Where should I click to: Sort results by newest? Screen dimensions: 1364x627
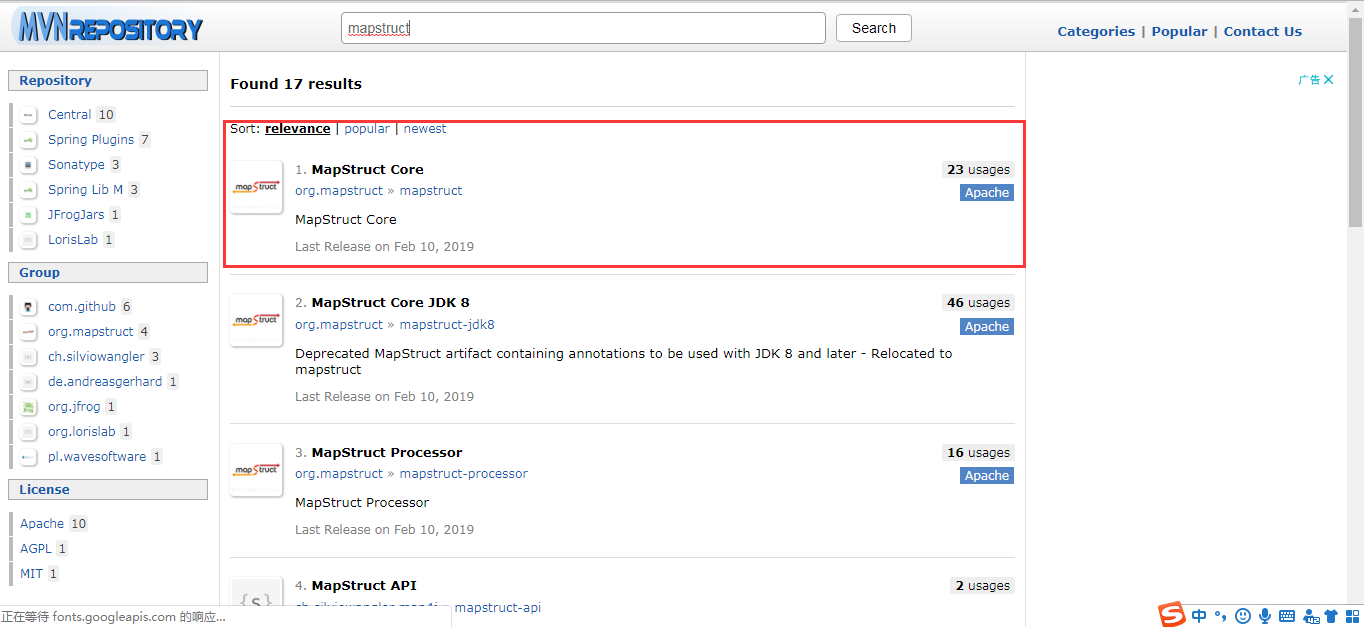[x=425, y=129]
